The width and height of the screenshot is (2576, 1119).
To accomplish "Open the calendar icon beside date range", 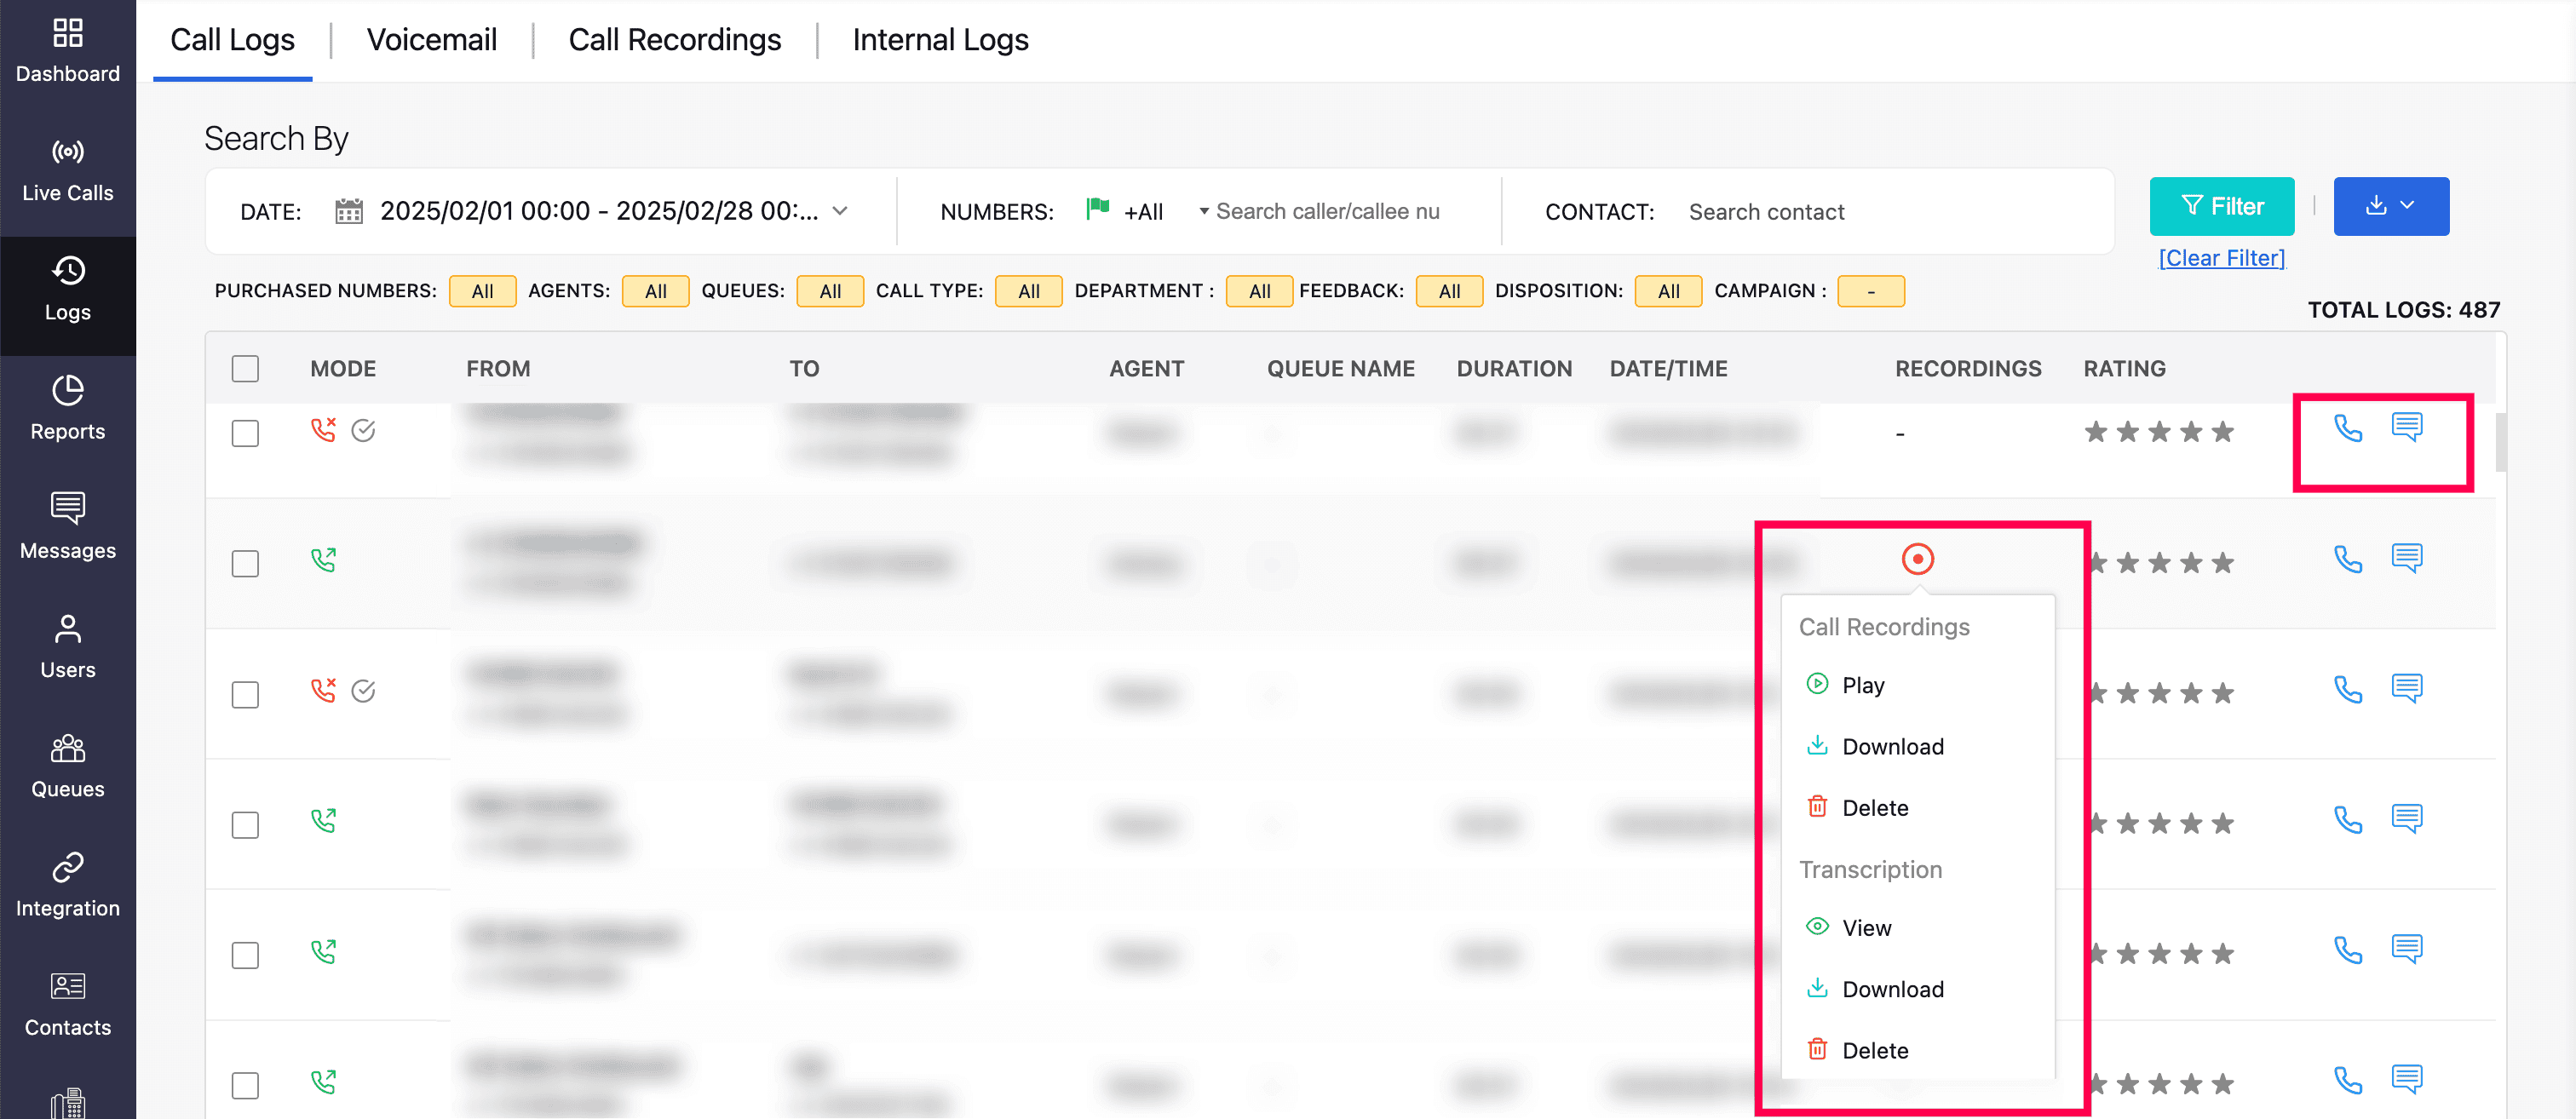I will pyautogui.click(x=349, y=211).
